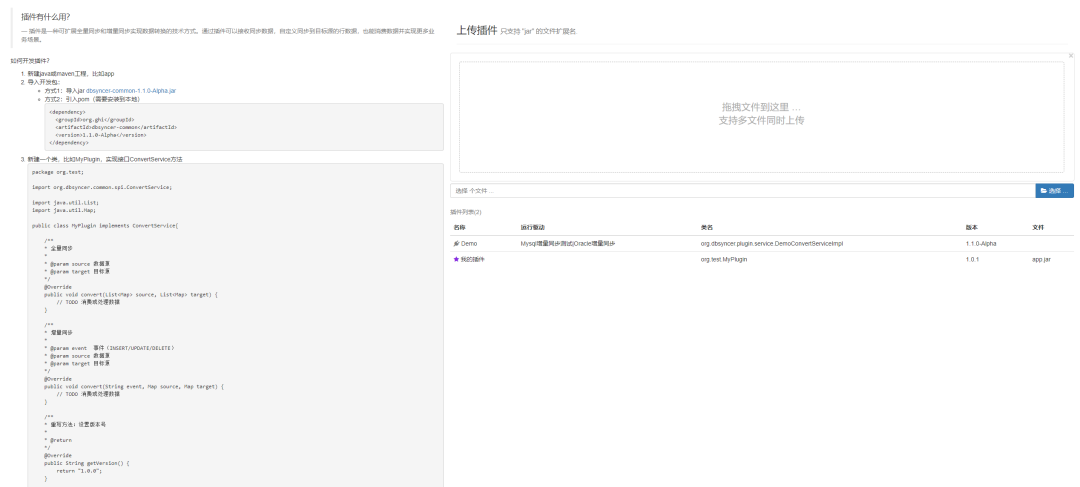The width and height of the screenshot is (1080, 487).
Task: Click the app.jar file entry
Action: click(1040, 259)
